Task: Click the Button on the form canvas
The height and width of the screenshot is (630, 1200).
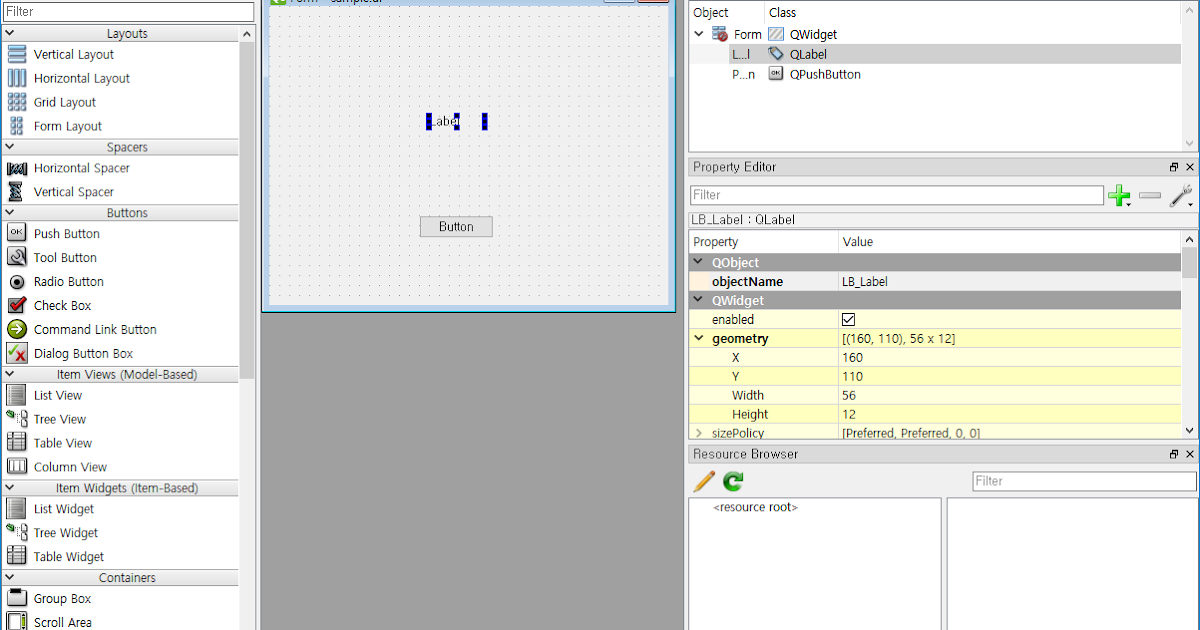Action: (455, 226)
